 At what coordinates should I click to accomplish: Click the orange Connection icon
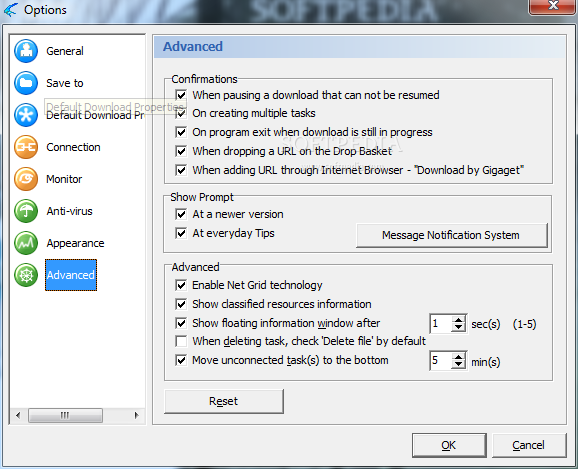coord(26,147)
